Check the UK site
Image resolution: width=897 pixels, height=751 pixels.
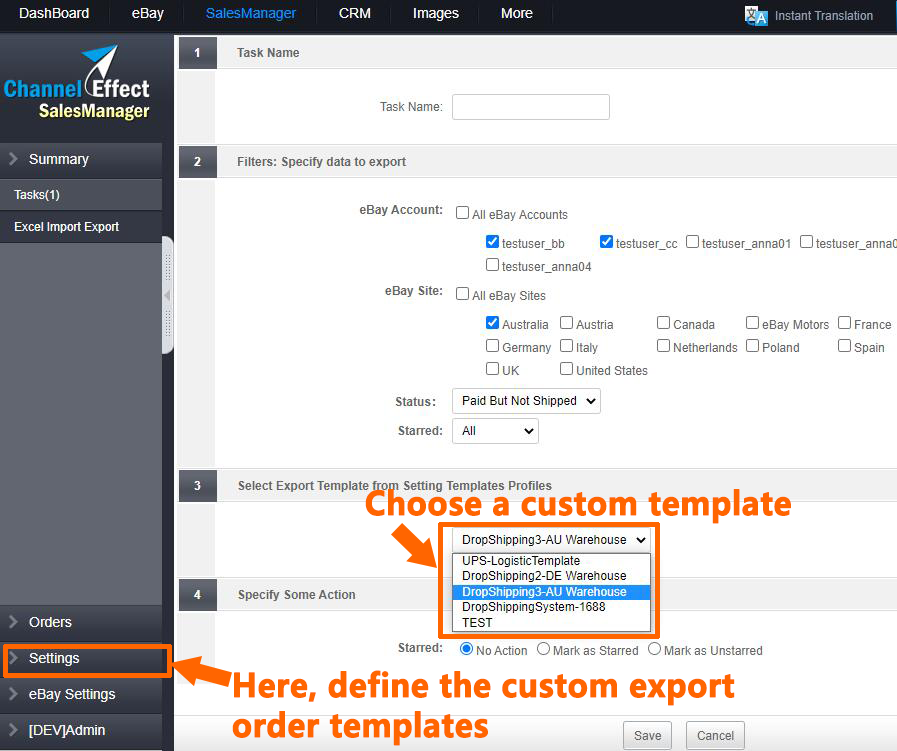point(492,369)
